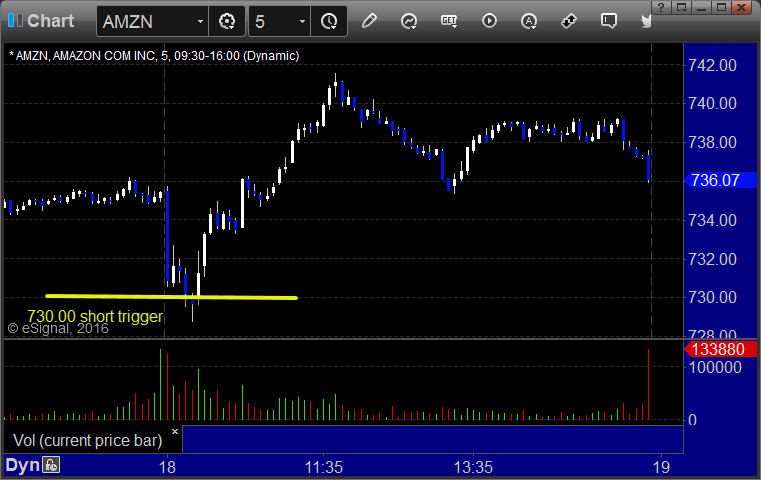Close the Vol study label with the x

pyautogui.click(x=175, y=431)
